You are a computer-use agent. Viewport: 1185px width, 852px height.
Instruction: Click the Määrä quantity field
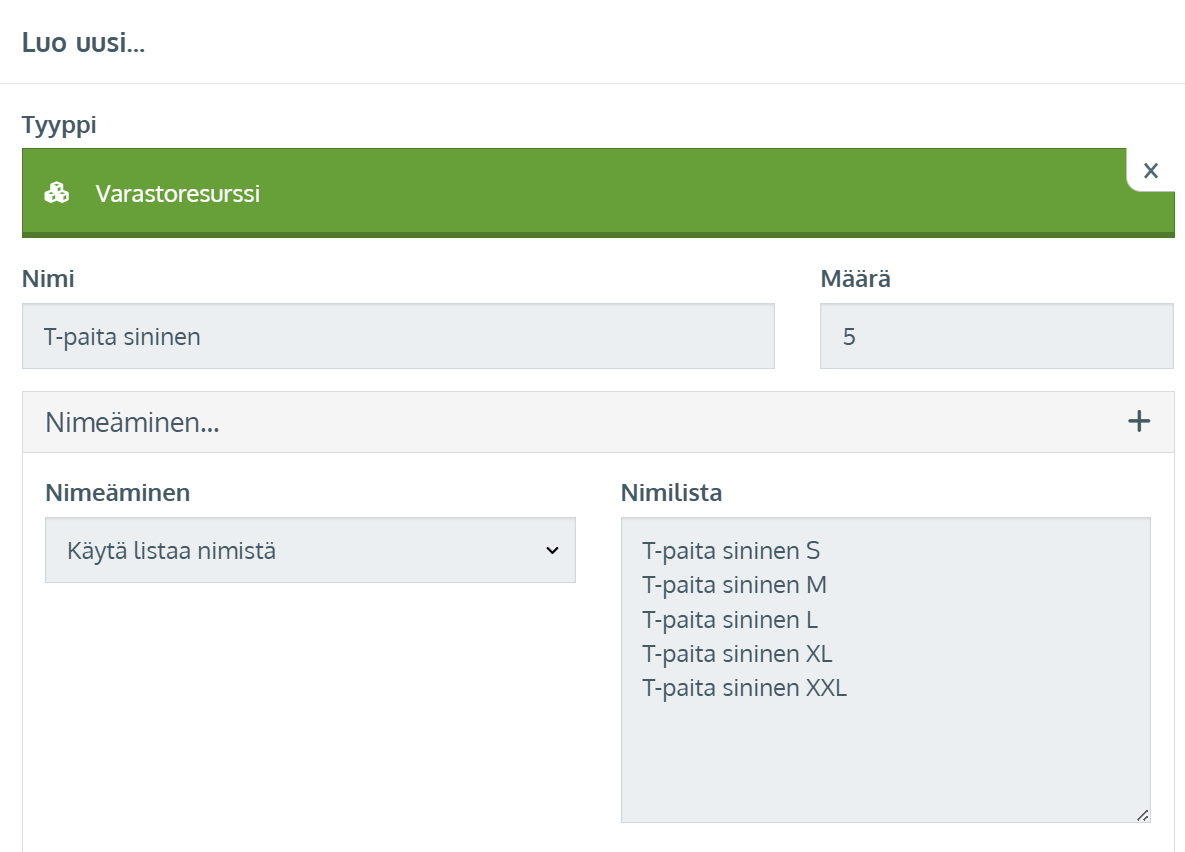996,337
